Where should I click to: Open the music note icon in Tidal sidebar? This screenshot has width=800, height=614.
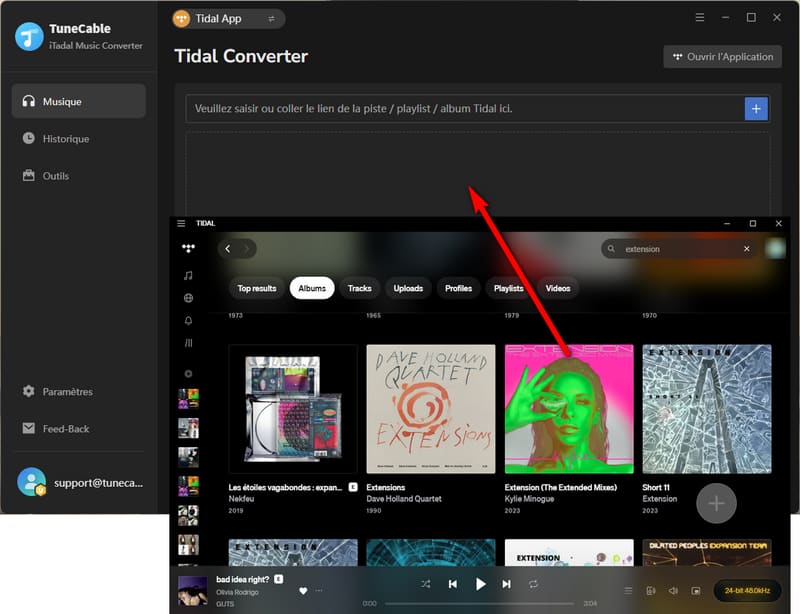188,276
